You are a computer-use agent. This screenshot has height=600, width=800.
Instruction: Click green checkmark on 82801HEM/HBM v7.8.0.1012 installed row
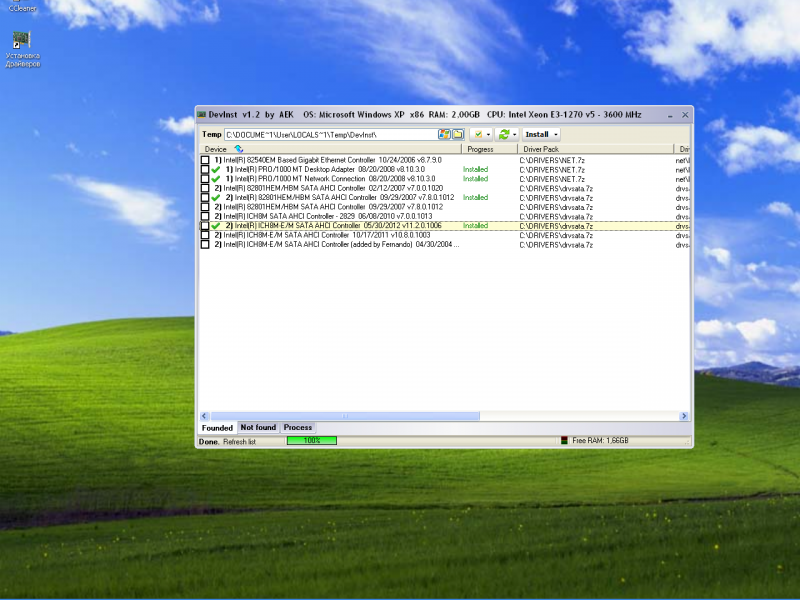[216, 197]
